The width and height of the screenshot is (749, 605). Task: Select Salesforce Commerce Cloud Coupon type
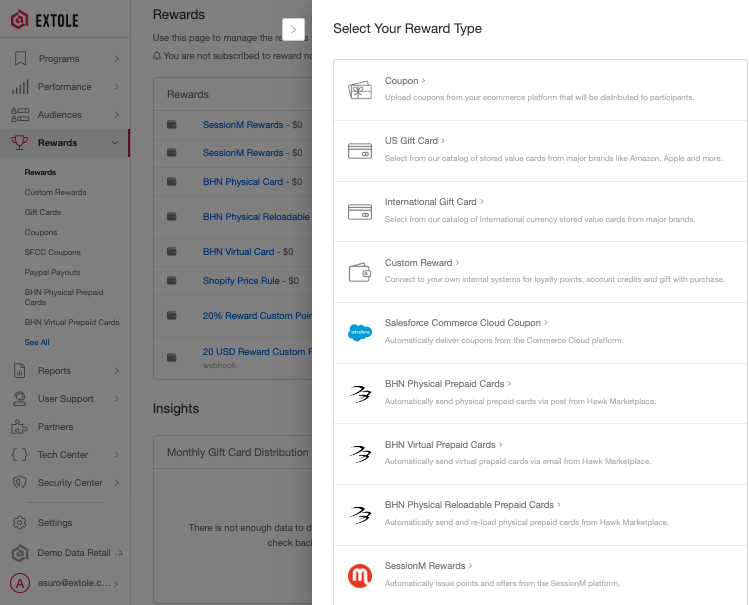click(540, 333)
